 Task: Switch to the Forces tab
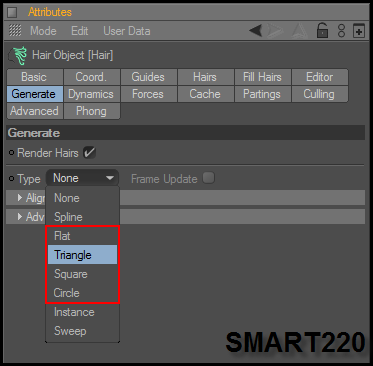pyautogui.click(x=149, y=94)
